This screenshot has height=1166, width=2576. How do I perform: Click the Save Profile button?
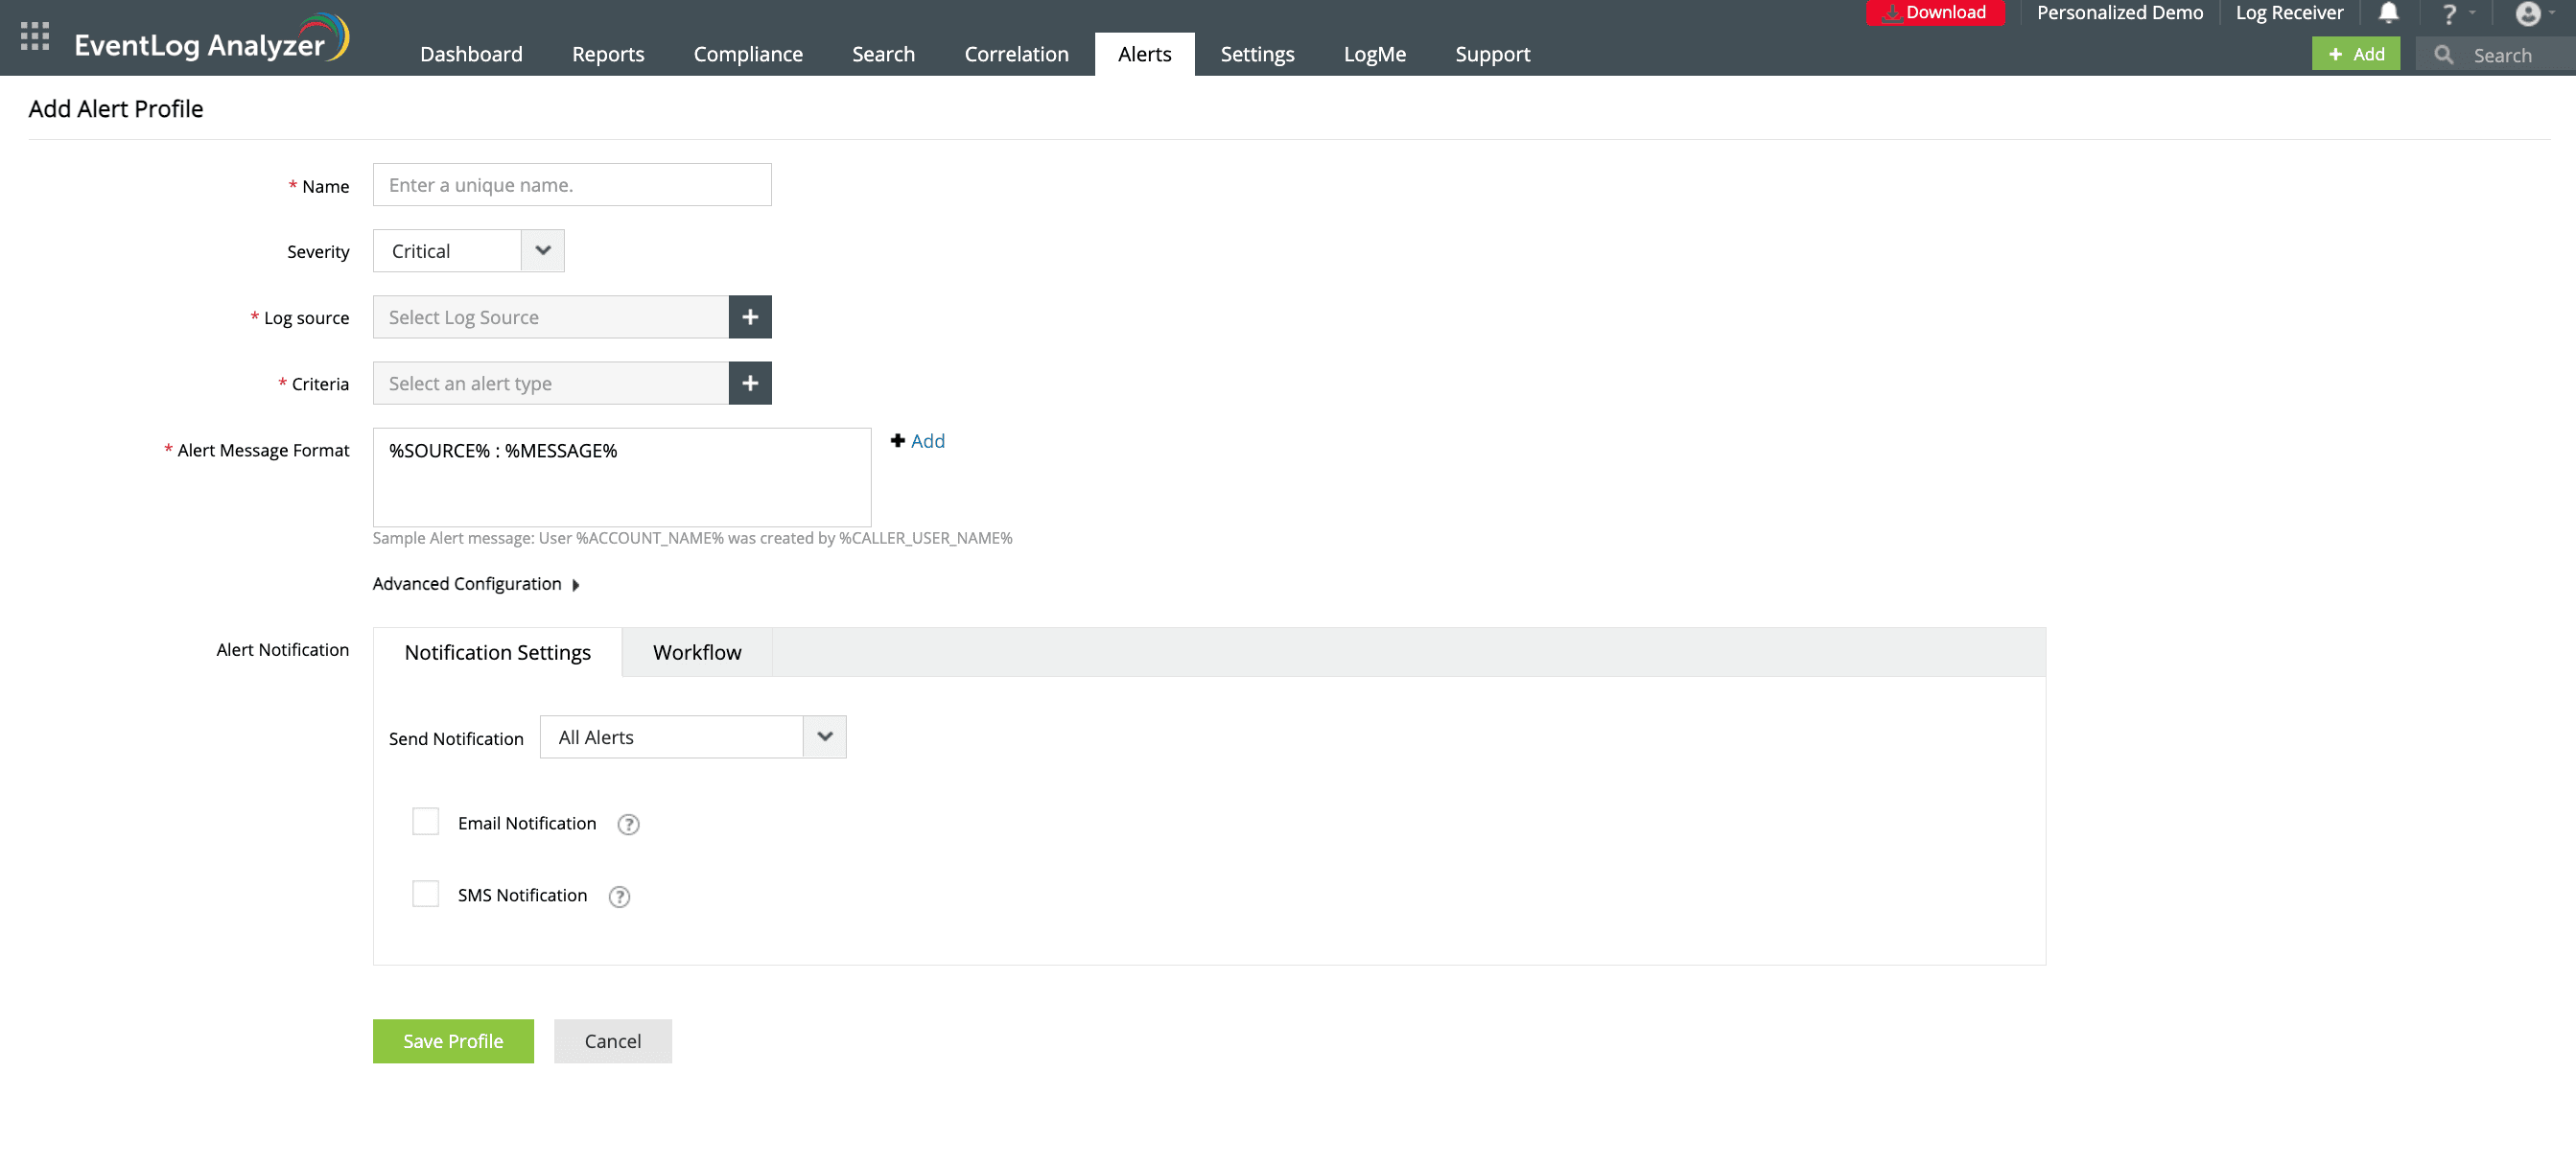(x=452, y=1041)
